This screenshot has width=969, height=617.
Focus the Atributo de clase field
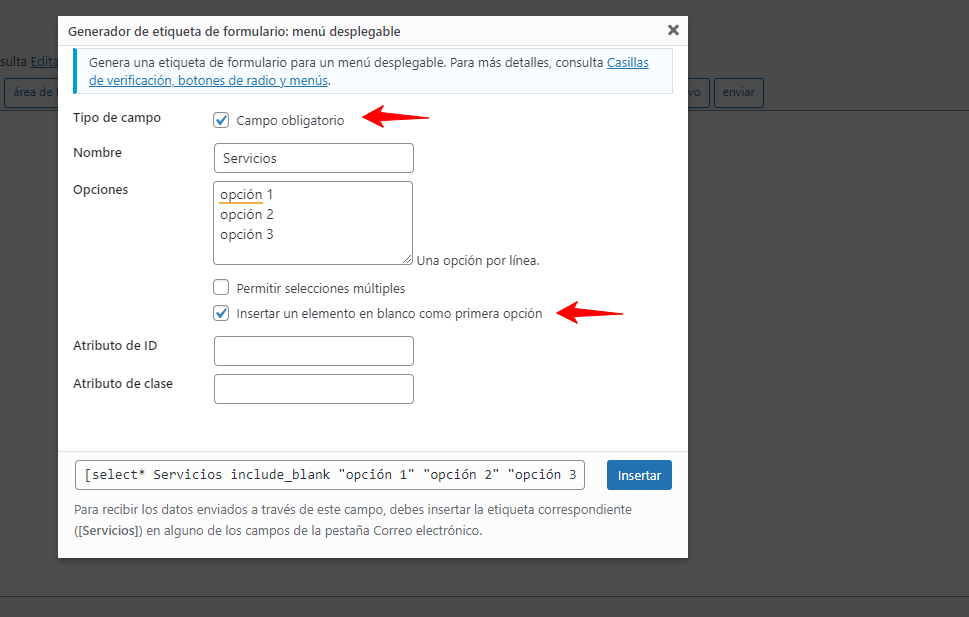(x=313, y=389)
